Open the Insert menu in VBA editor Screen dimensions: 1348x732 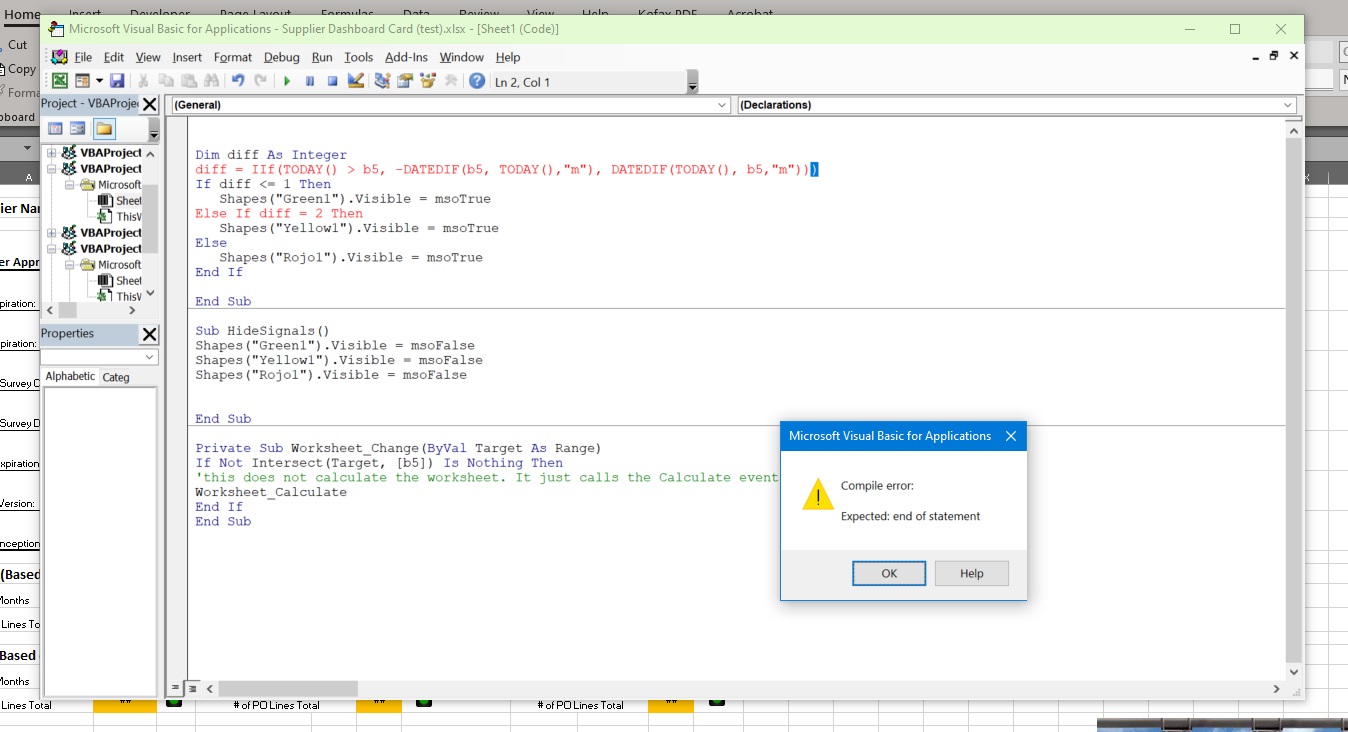click(187, 57)
